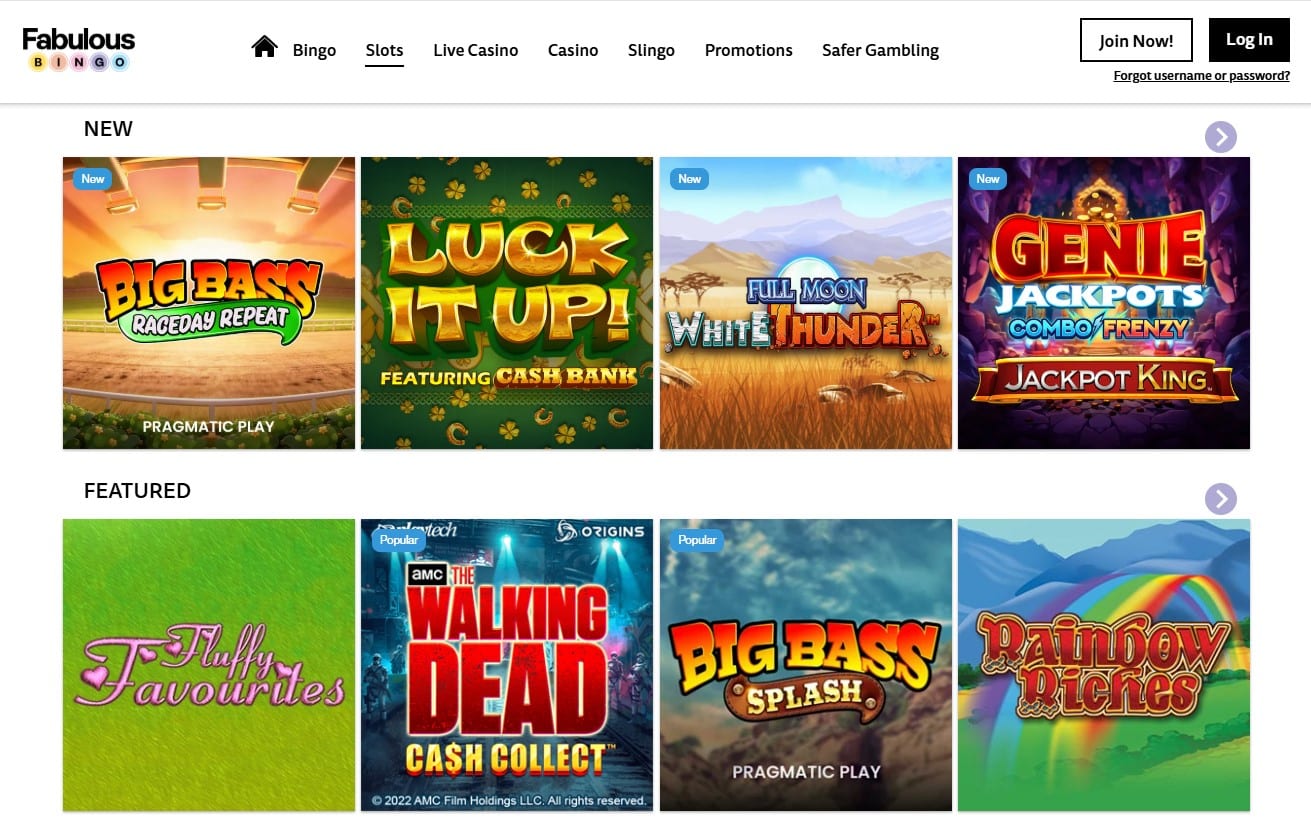Viewport: 1311px width, 831px height.
Task: Open the Casino page
Action: coord(573,50)
